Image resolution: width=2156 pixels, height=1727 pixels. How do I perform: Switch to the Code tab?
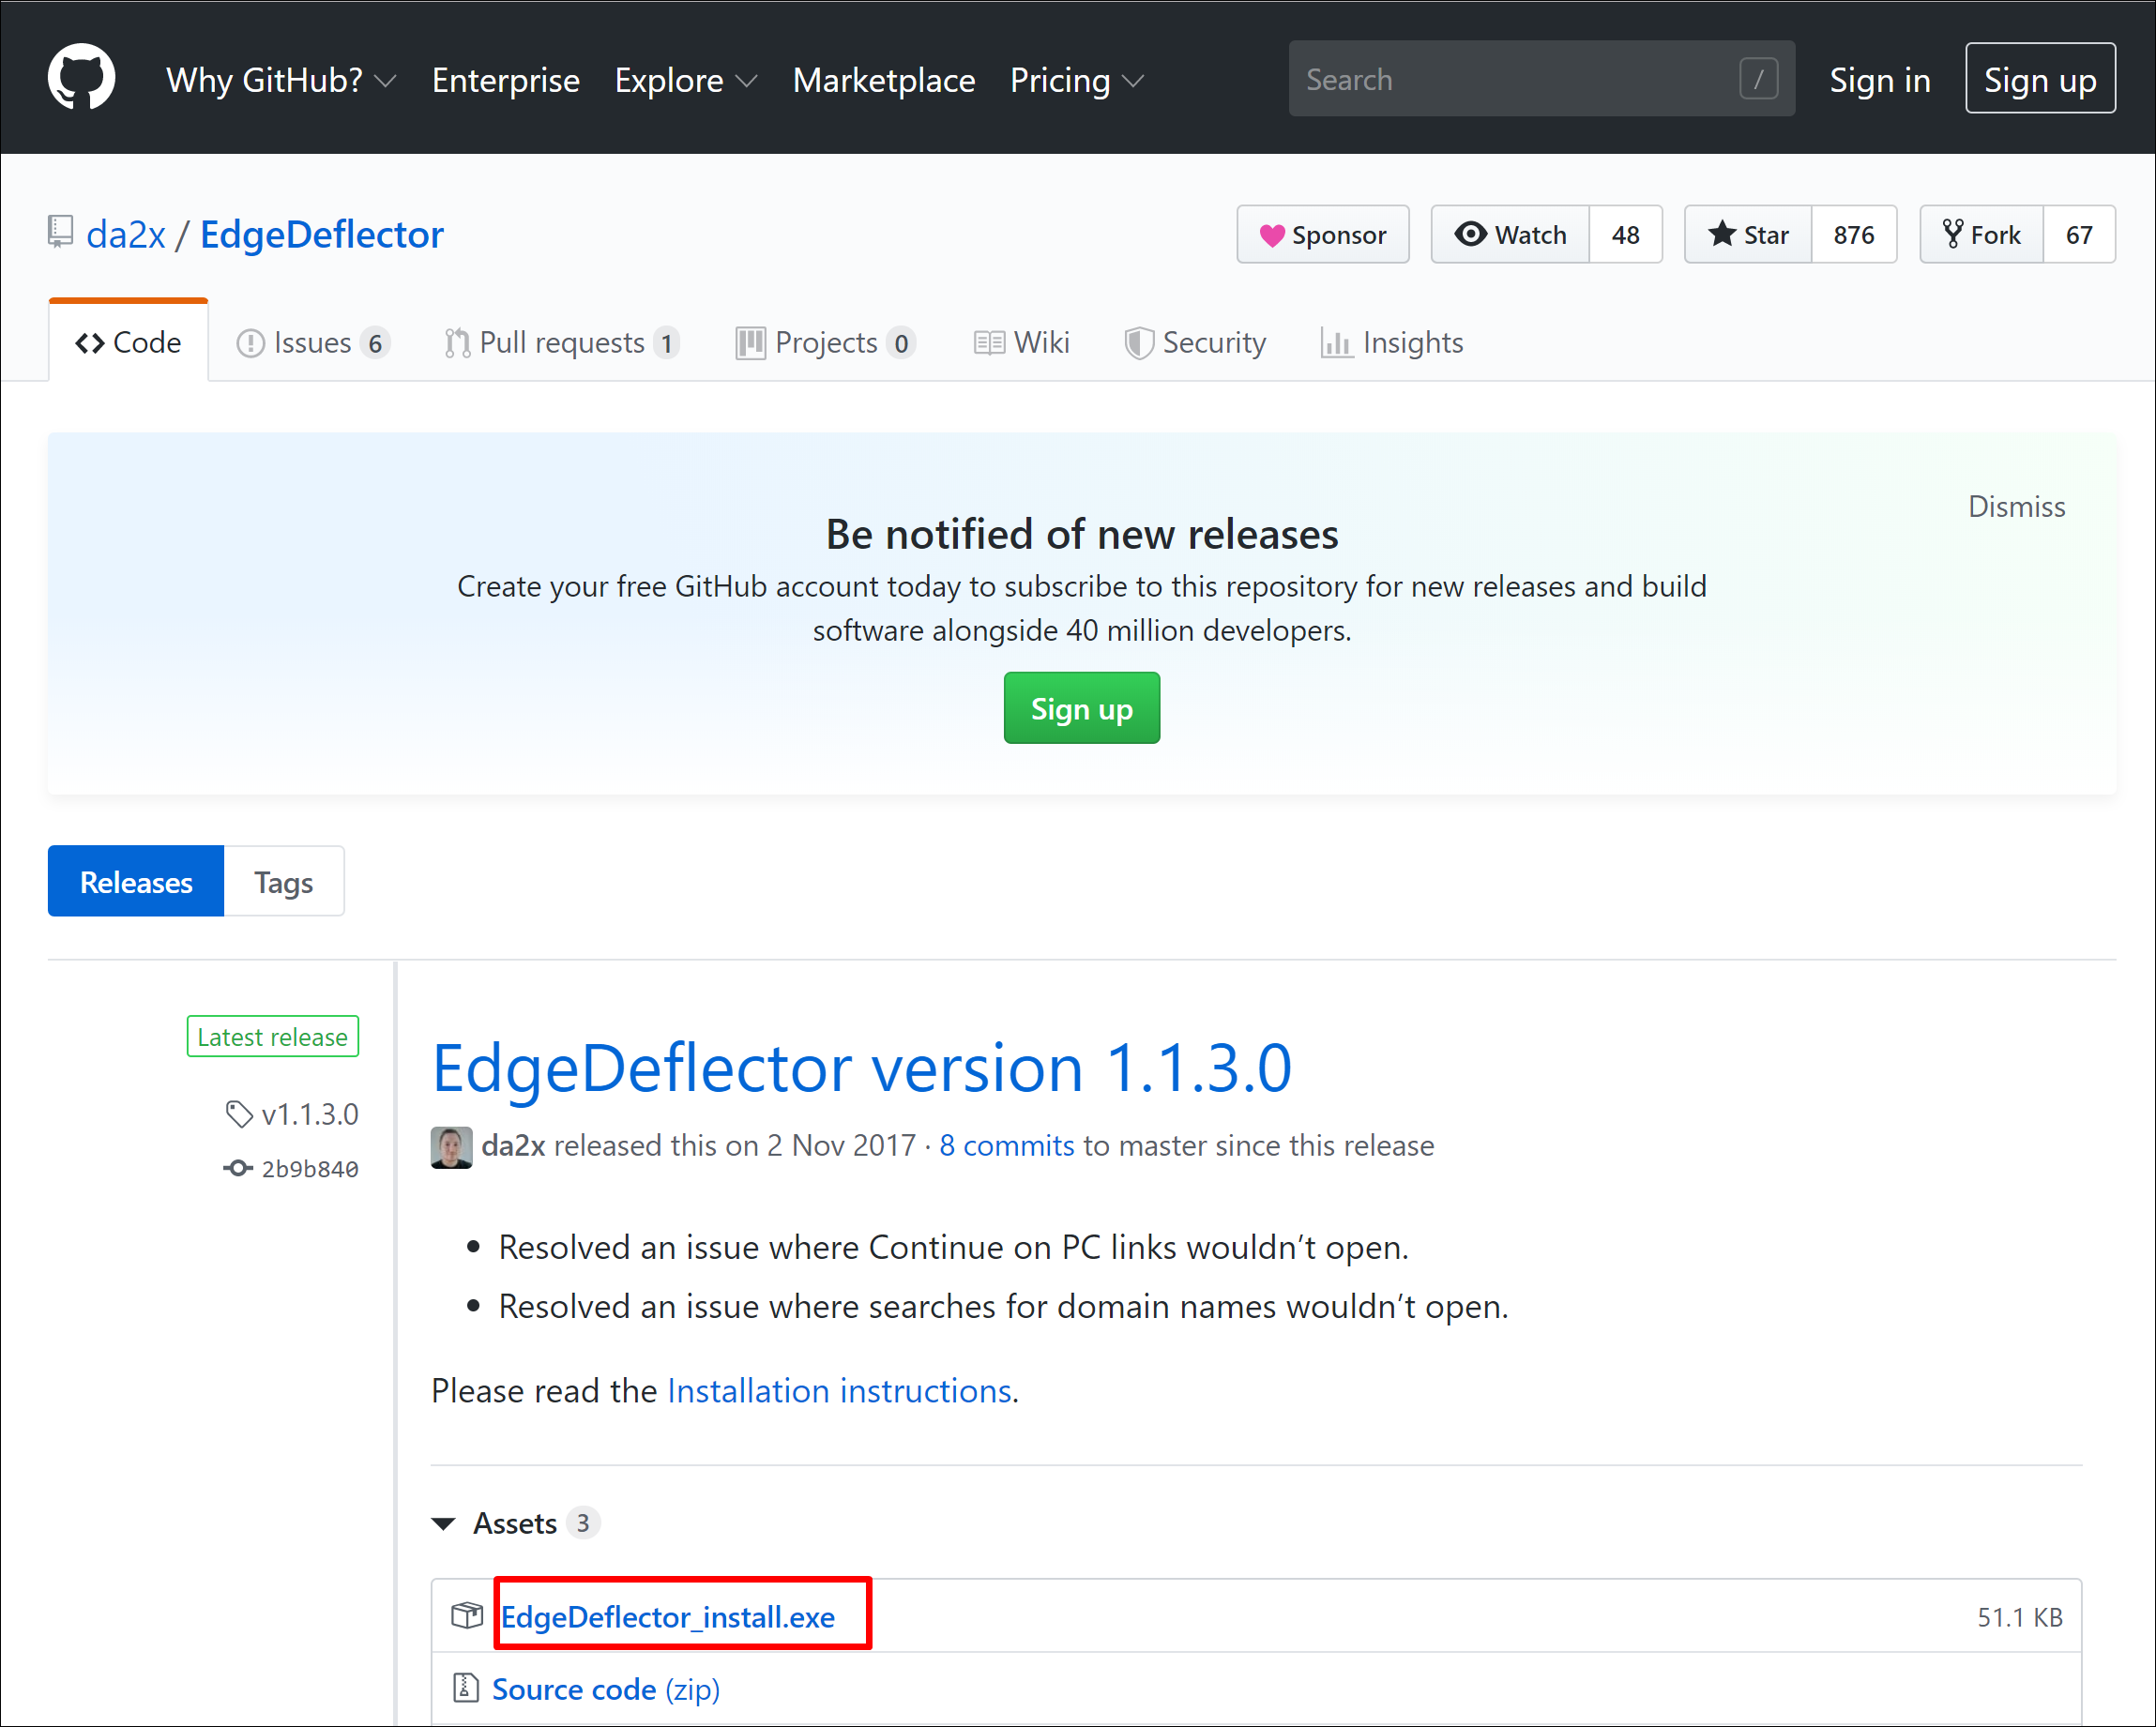[x=128, y=342]
